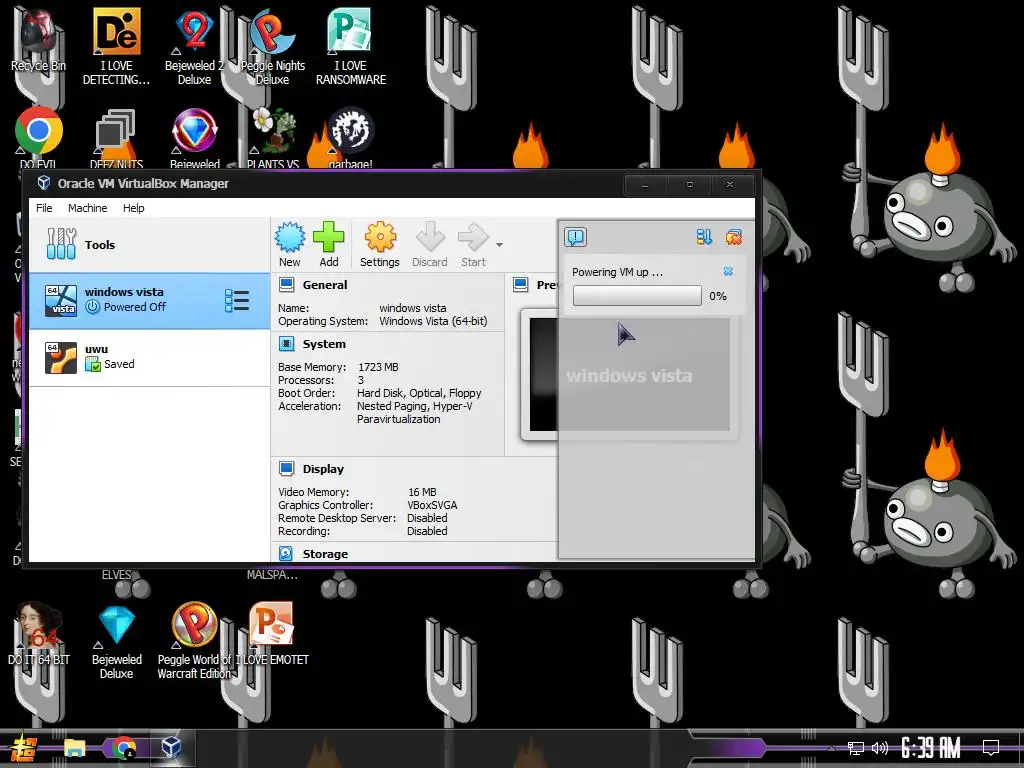1024x768 pixels.
Task: Open Peggle World of Warcraft Edition icon
Action: tap(194, 641)
